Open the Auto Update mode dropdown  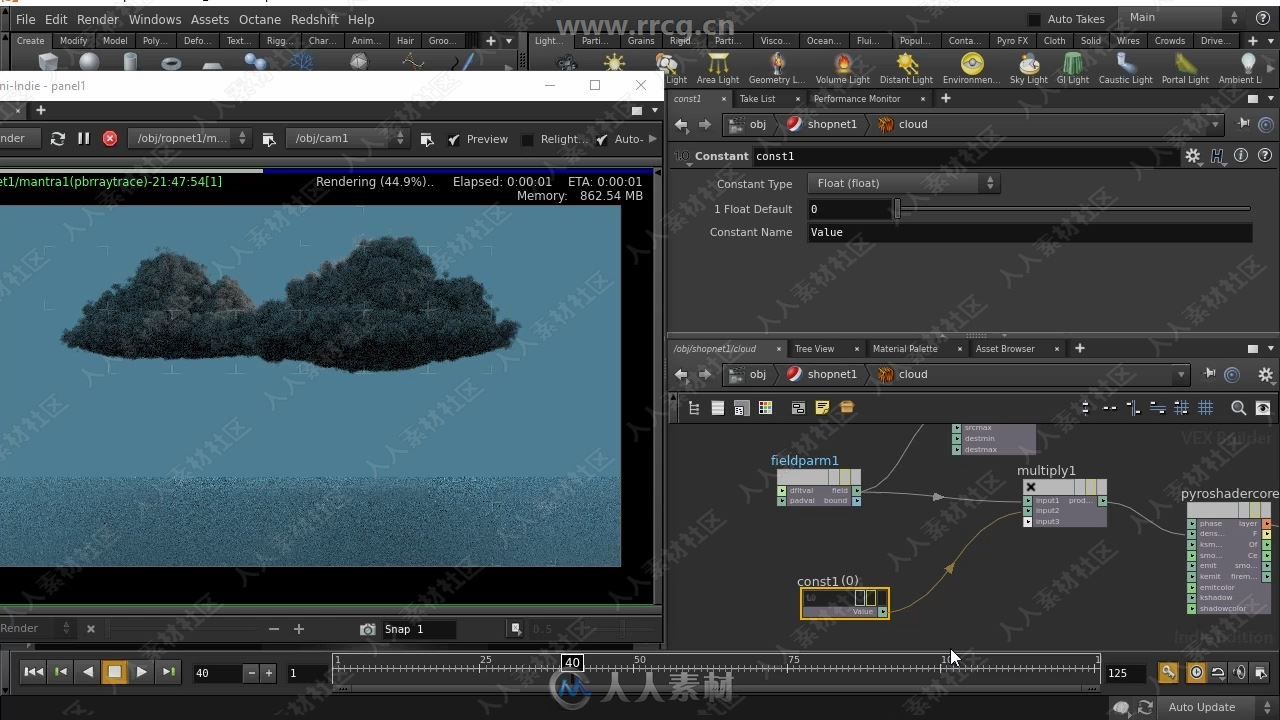(x=1218, y=707)
